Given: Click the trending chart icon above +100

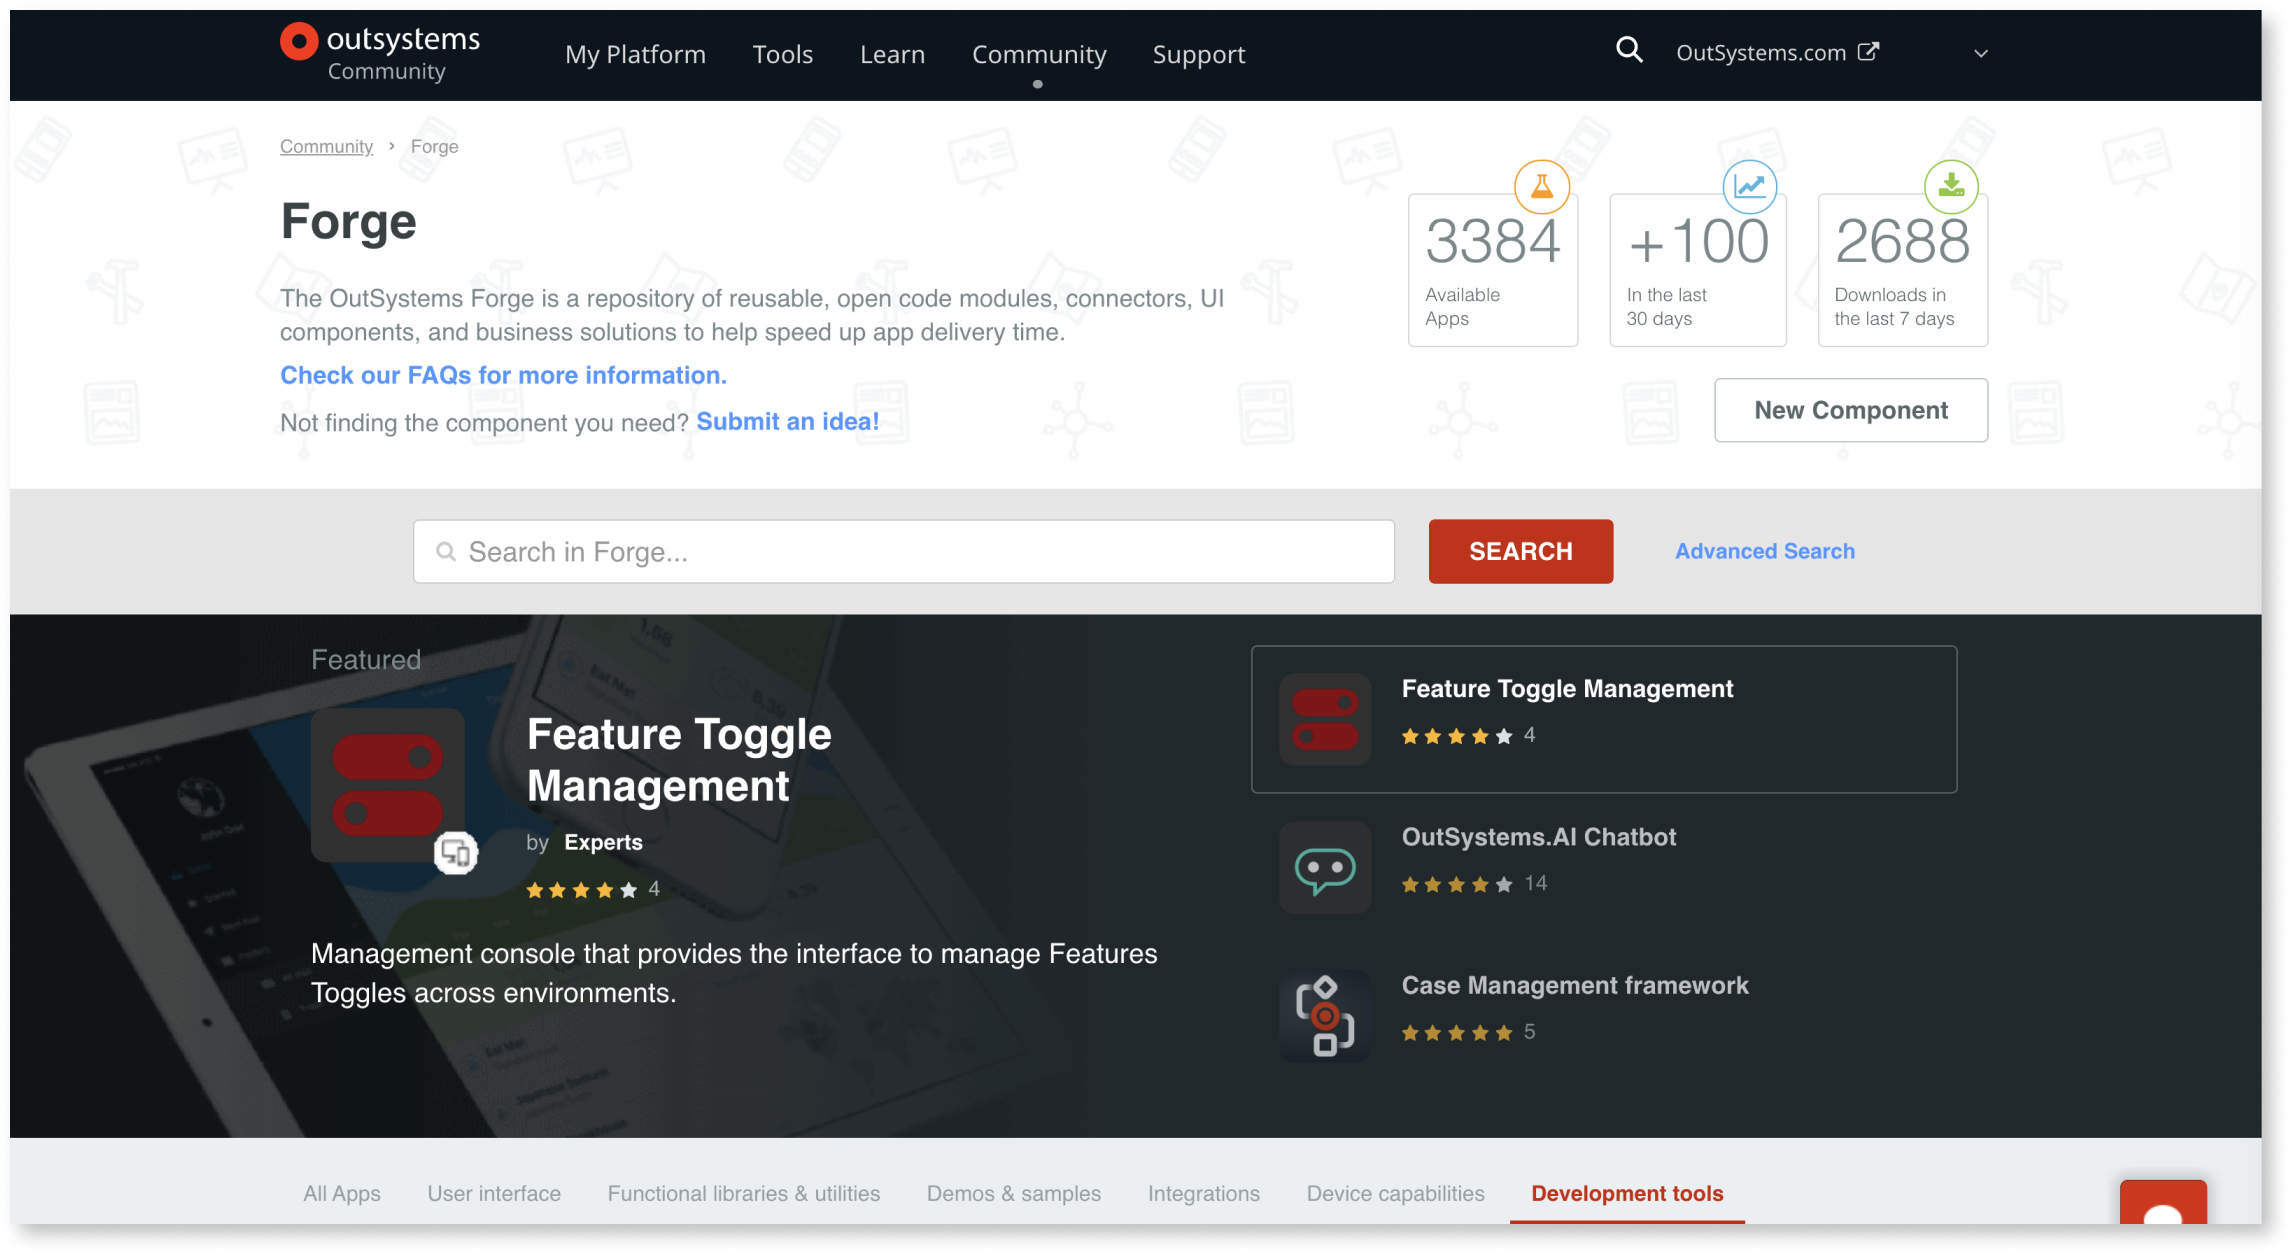Looking at the screenshot, I should pyautogui.click(x=1750, y=186).
